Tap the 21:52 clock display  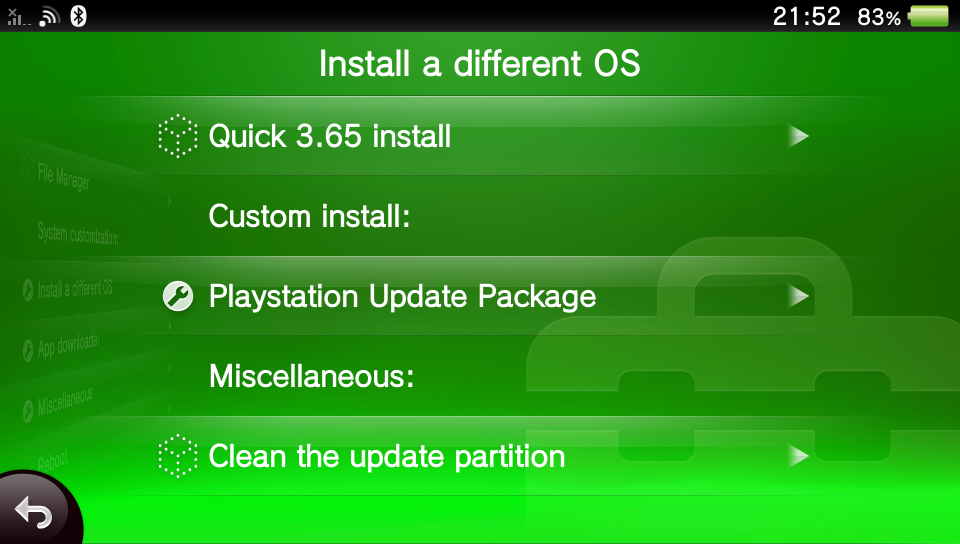pyautogui.click(x=806, y=17)
